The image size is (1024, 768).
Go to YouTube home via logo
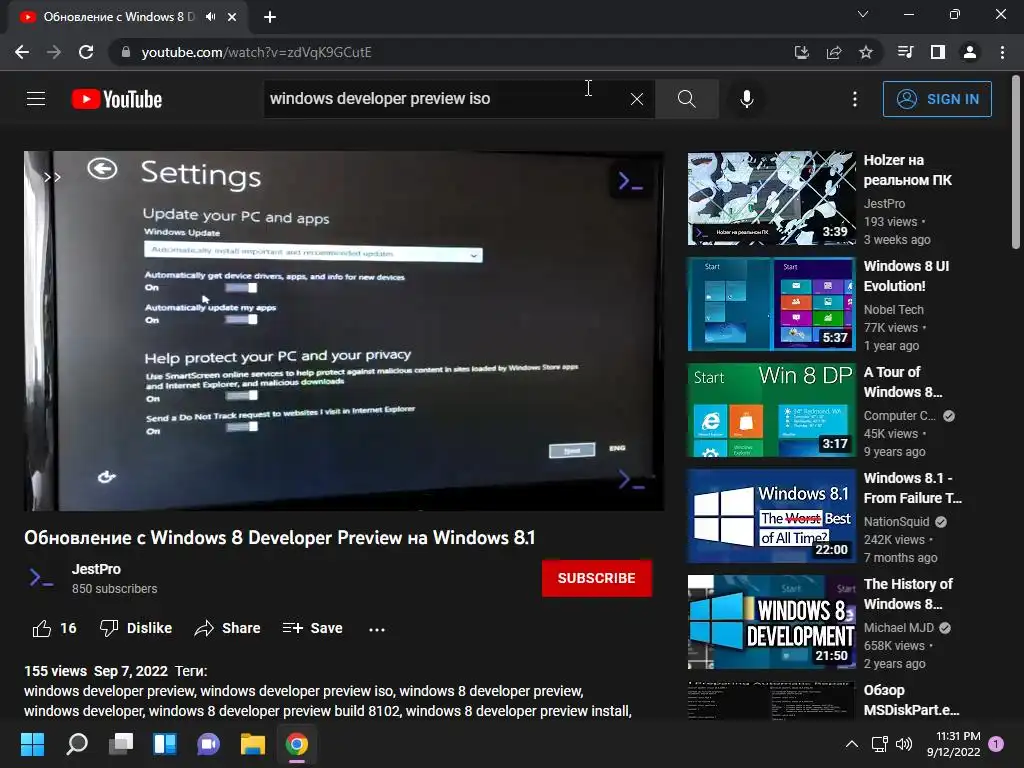[x=117, y=99]
